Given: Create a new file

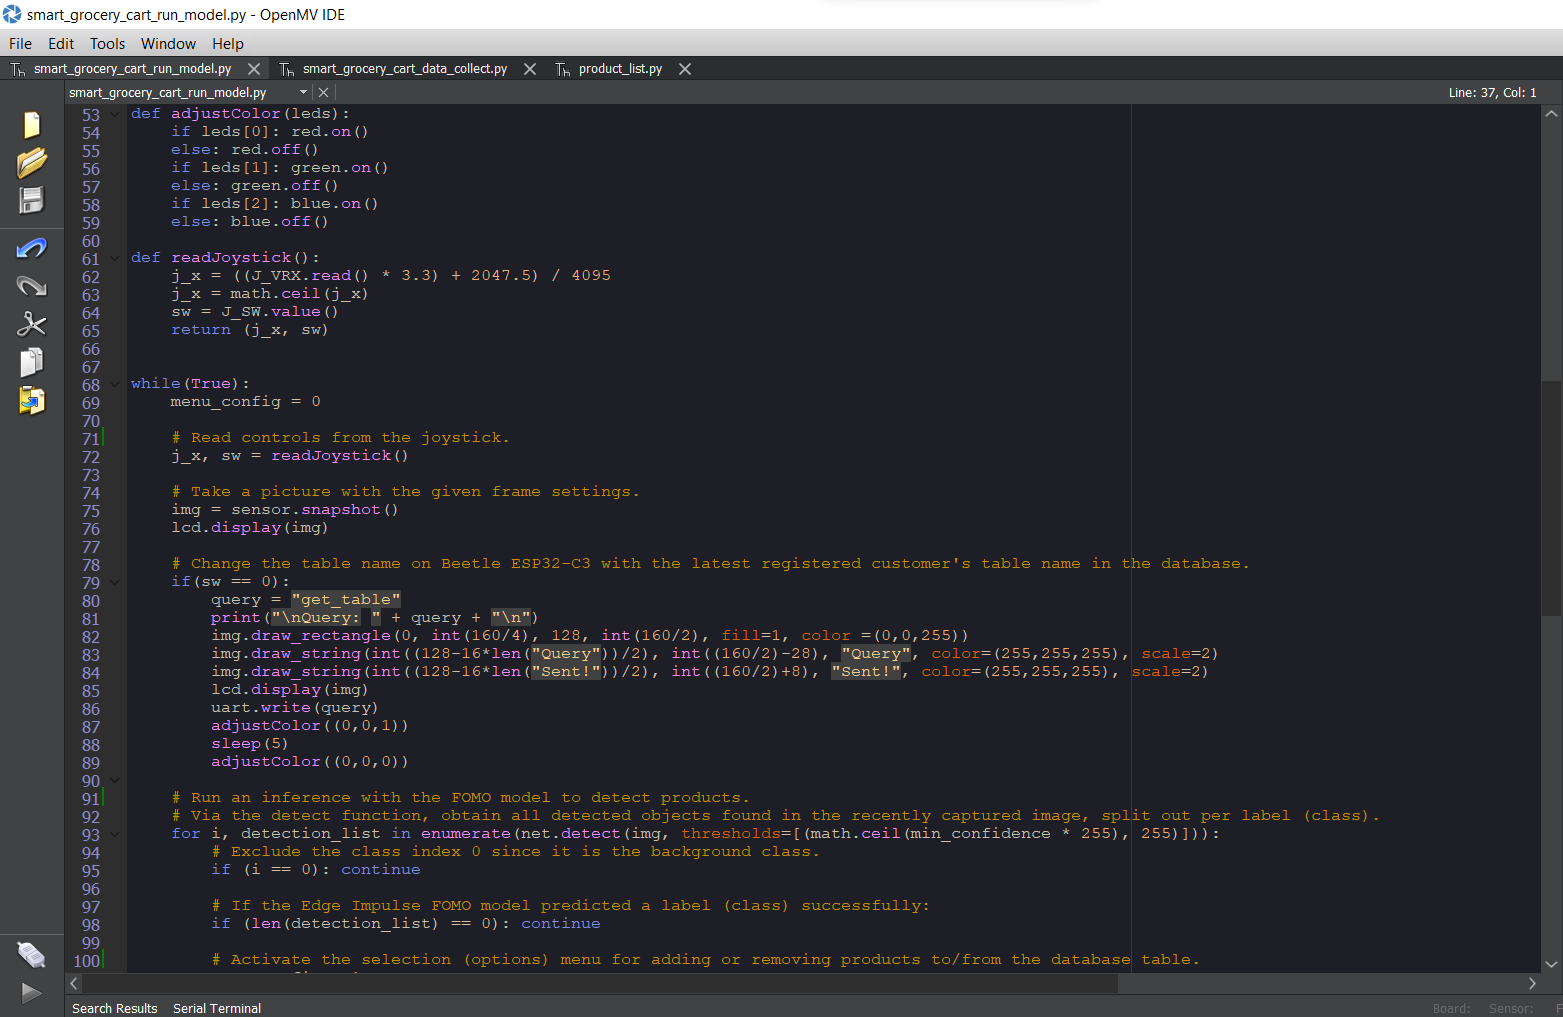Looking at the screenshot, I should tap(31, 123).
